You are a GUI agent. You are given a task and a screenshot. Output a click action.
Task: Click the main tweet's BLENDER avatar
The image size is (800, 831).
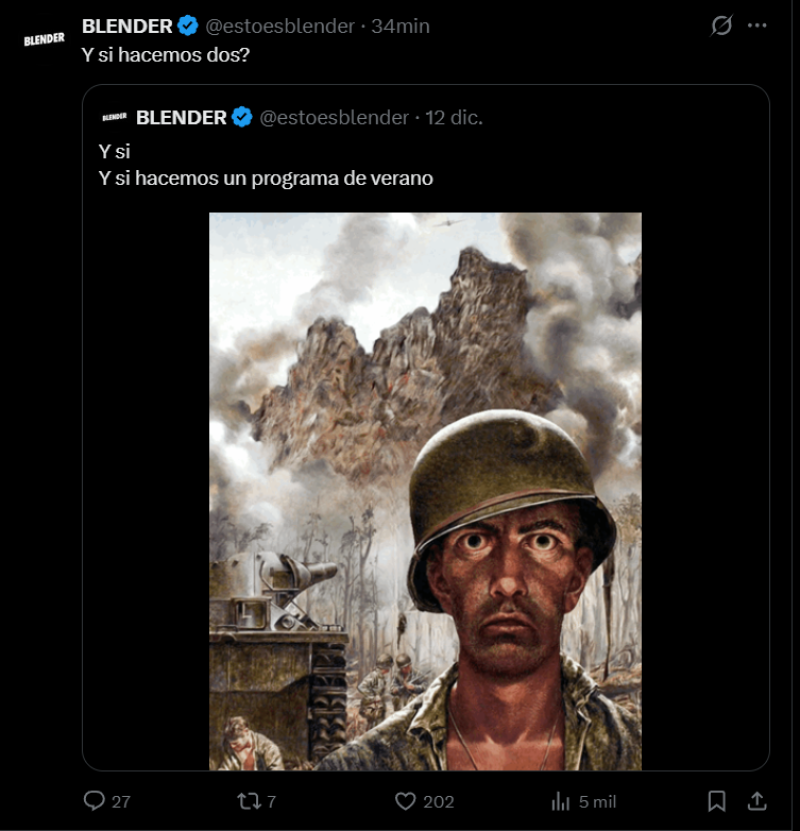[44, 39]
